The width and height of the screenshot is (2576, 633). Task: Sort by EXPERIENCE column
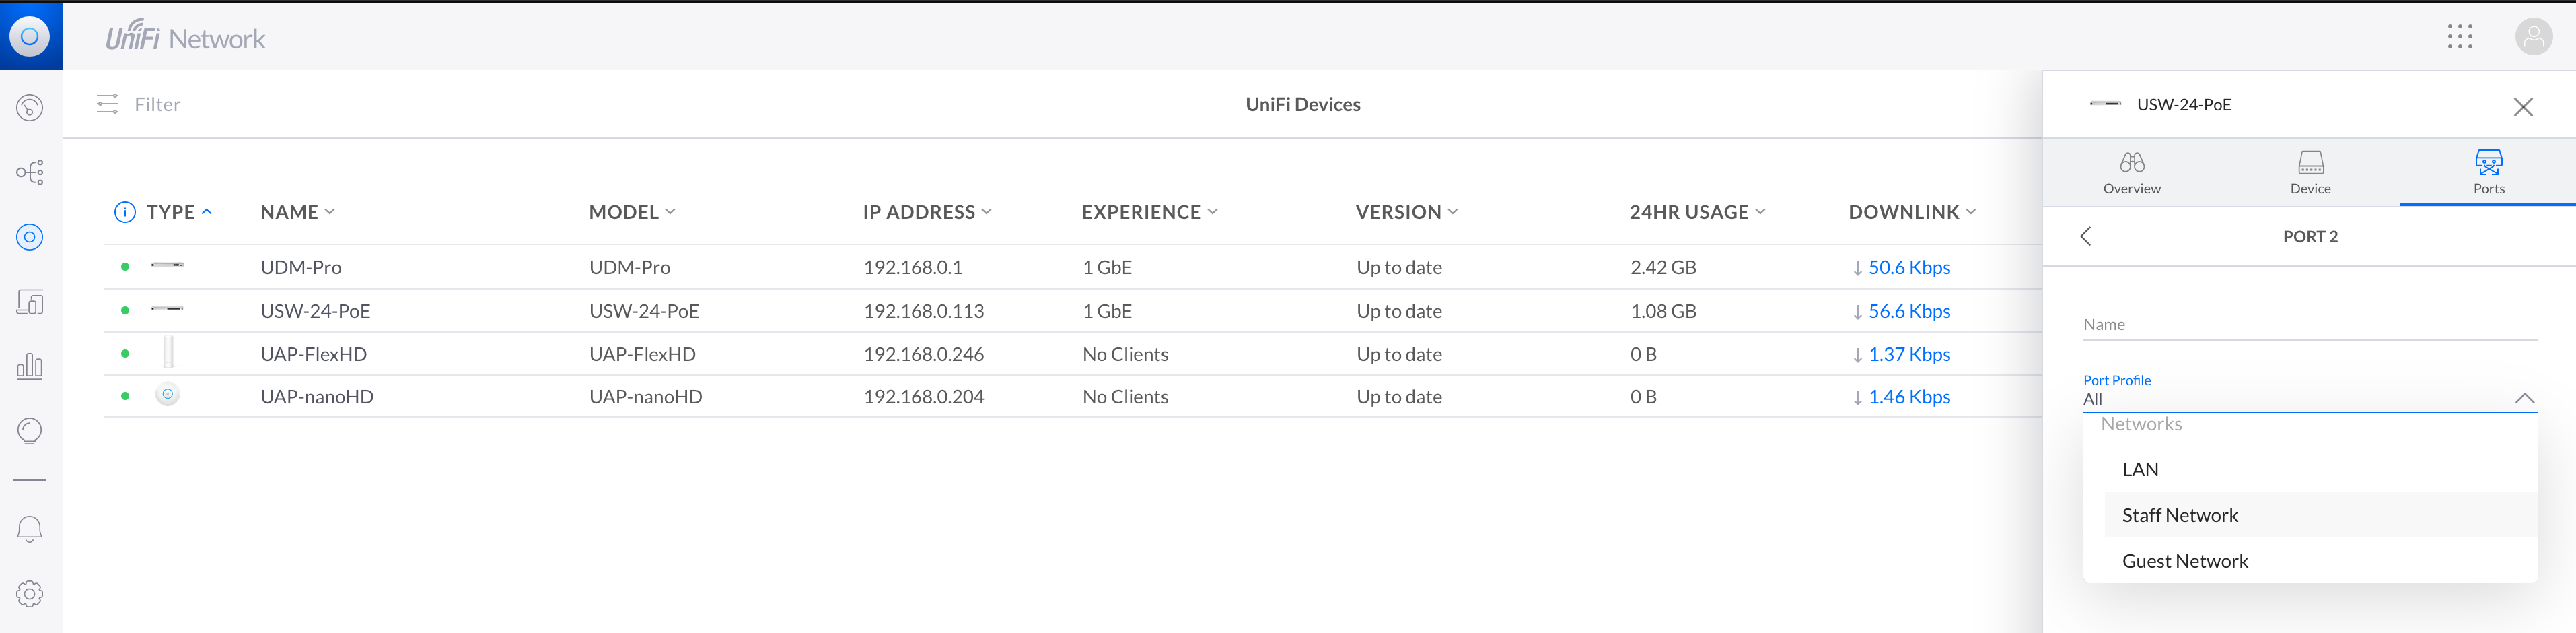pos(1150,212)
